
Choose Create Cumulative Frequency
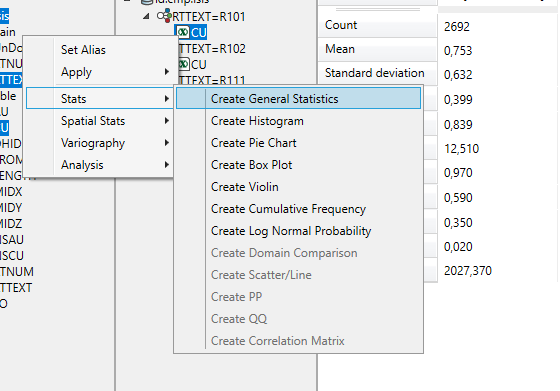point(298,209)
